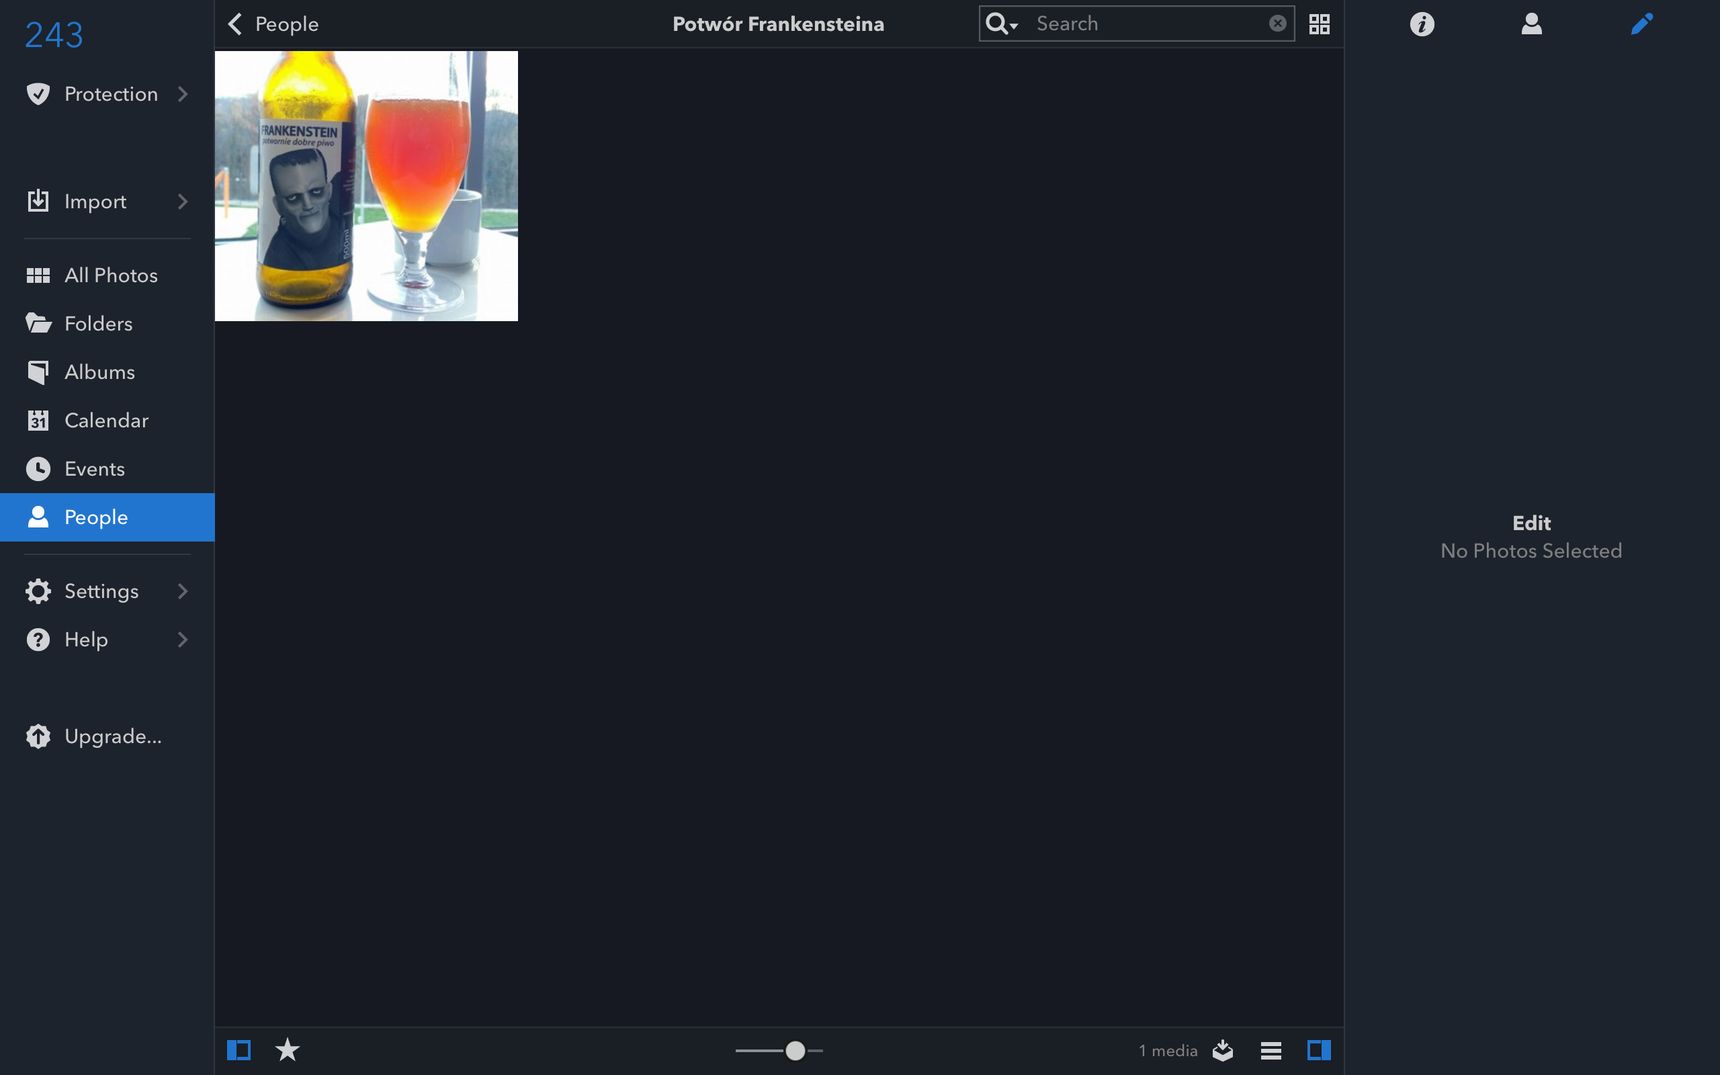Expand the Protection submenu chevron
This screenshot has width=1720, height=1075.
[183, 94]
